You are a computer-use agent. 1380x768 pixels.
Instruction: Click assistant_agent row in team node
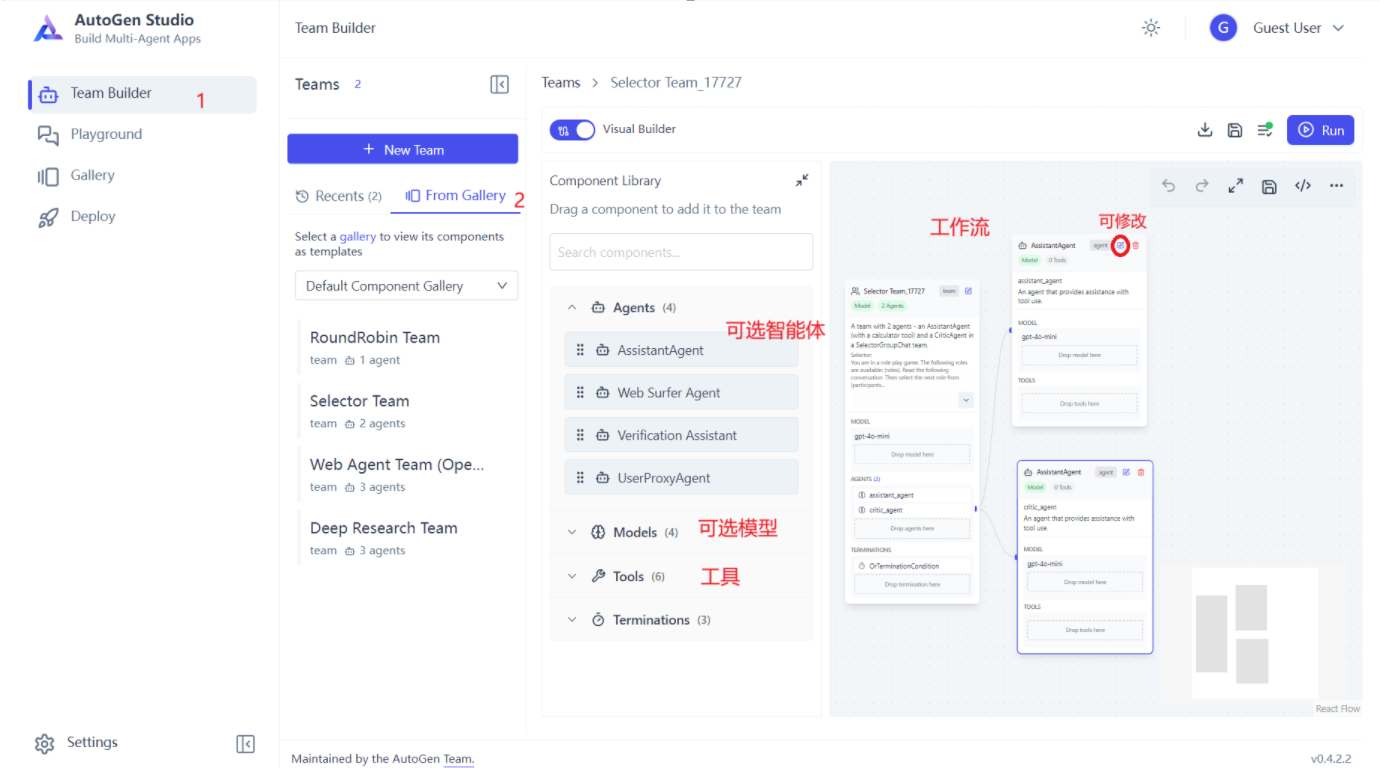[x=911, y=495]
